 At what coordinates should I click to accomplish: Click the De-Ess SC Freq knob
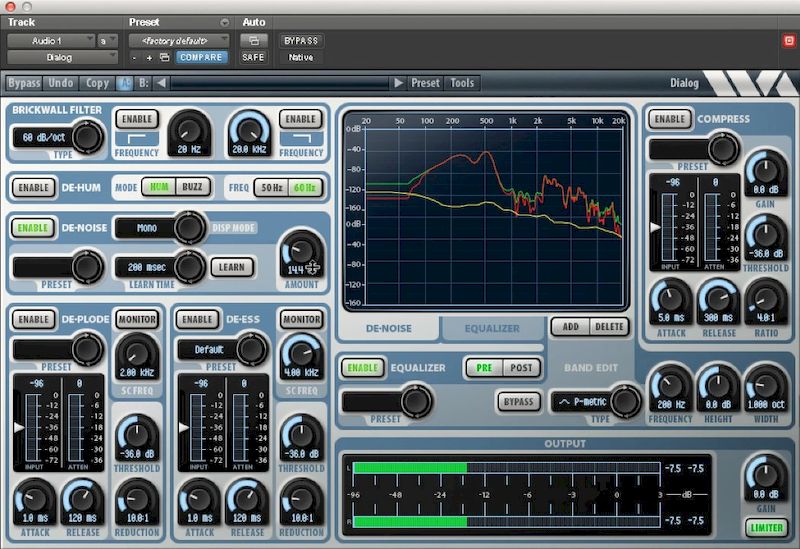coord(301,353)
